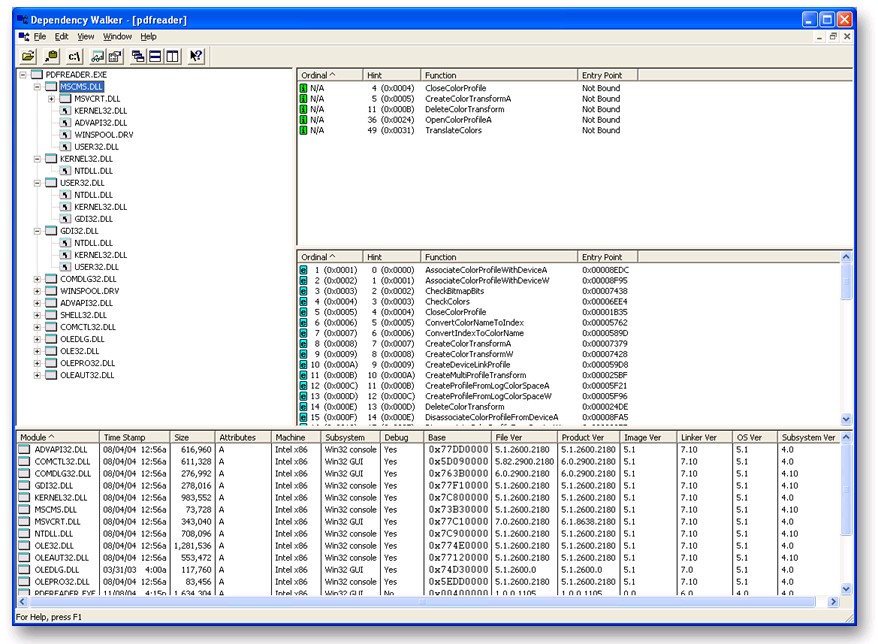Select COMDLG32.DLL in the dependency tree
The height and width of the screenshot is (644, 878).
[88, 279]
